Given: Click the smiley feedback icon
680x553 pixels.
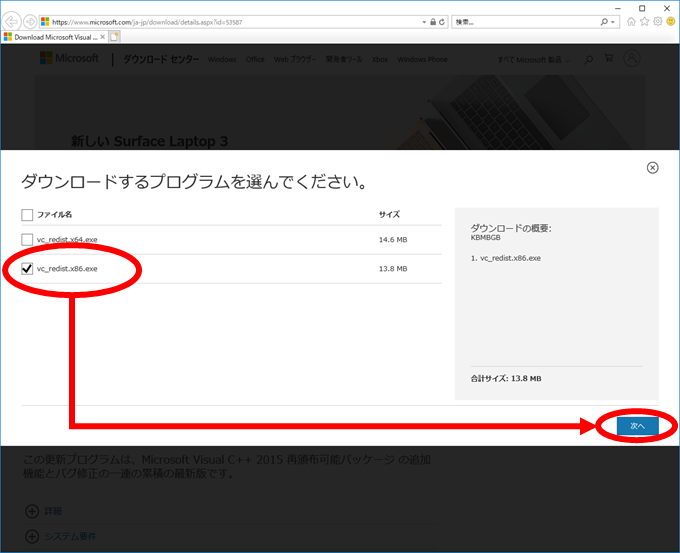Looking at the screenshot, I should pos(671,21).
